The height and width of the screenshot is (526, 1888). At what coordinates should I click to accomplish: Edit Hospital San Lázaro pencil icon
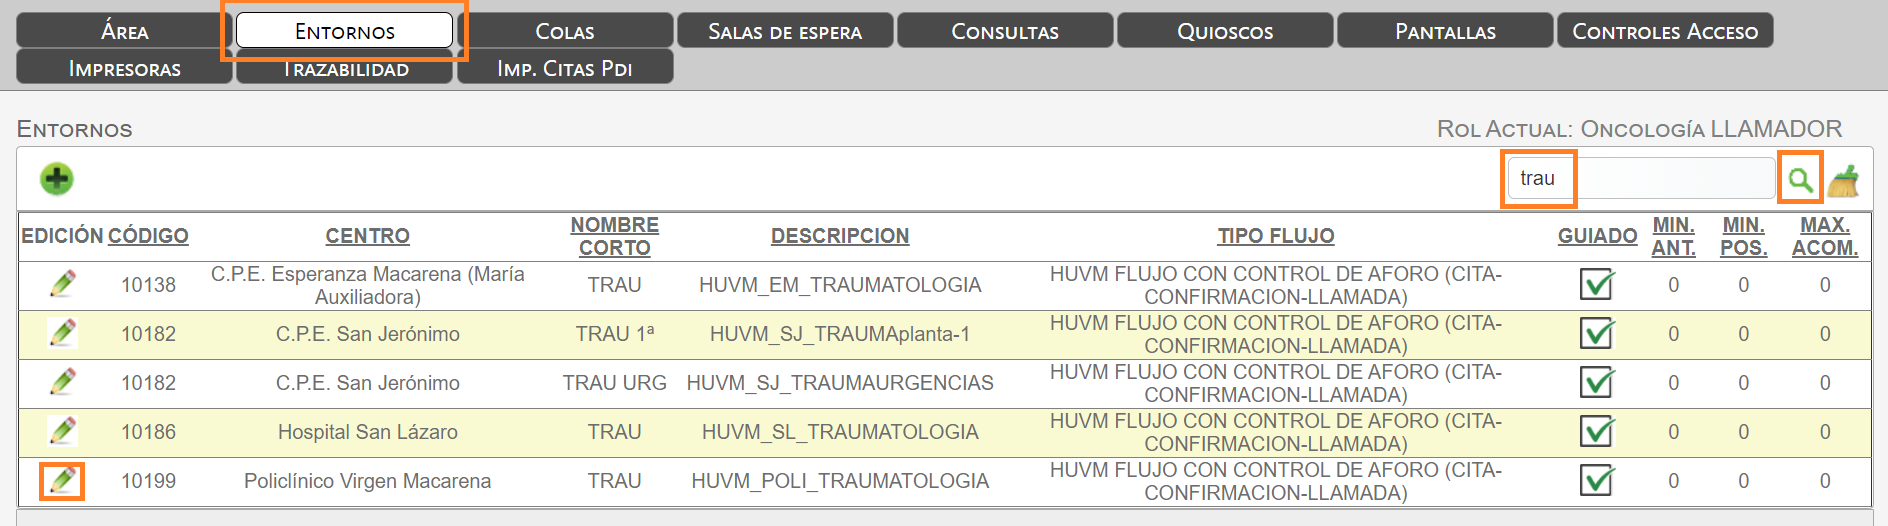63,431
